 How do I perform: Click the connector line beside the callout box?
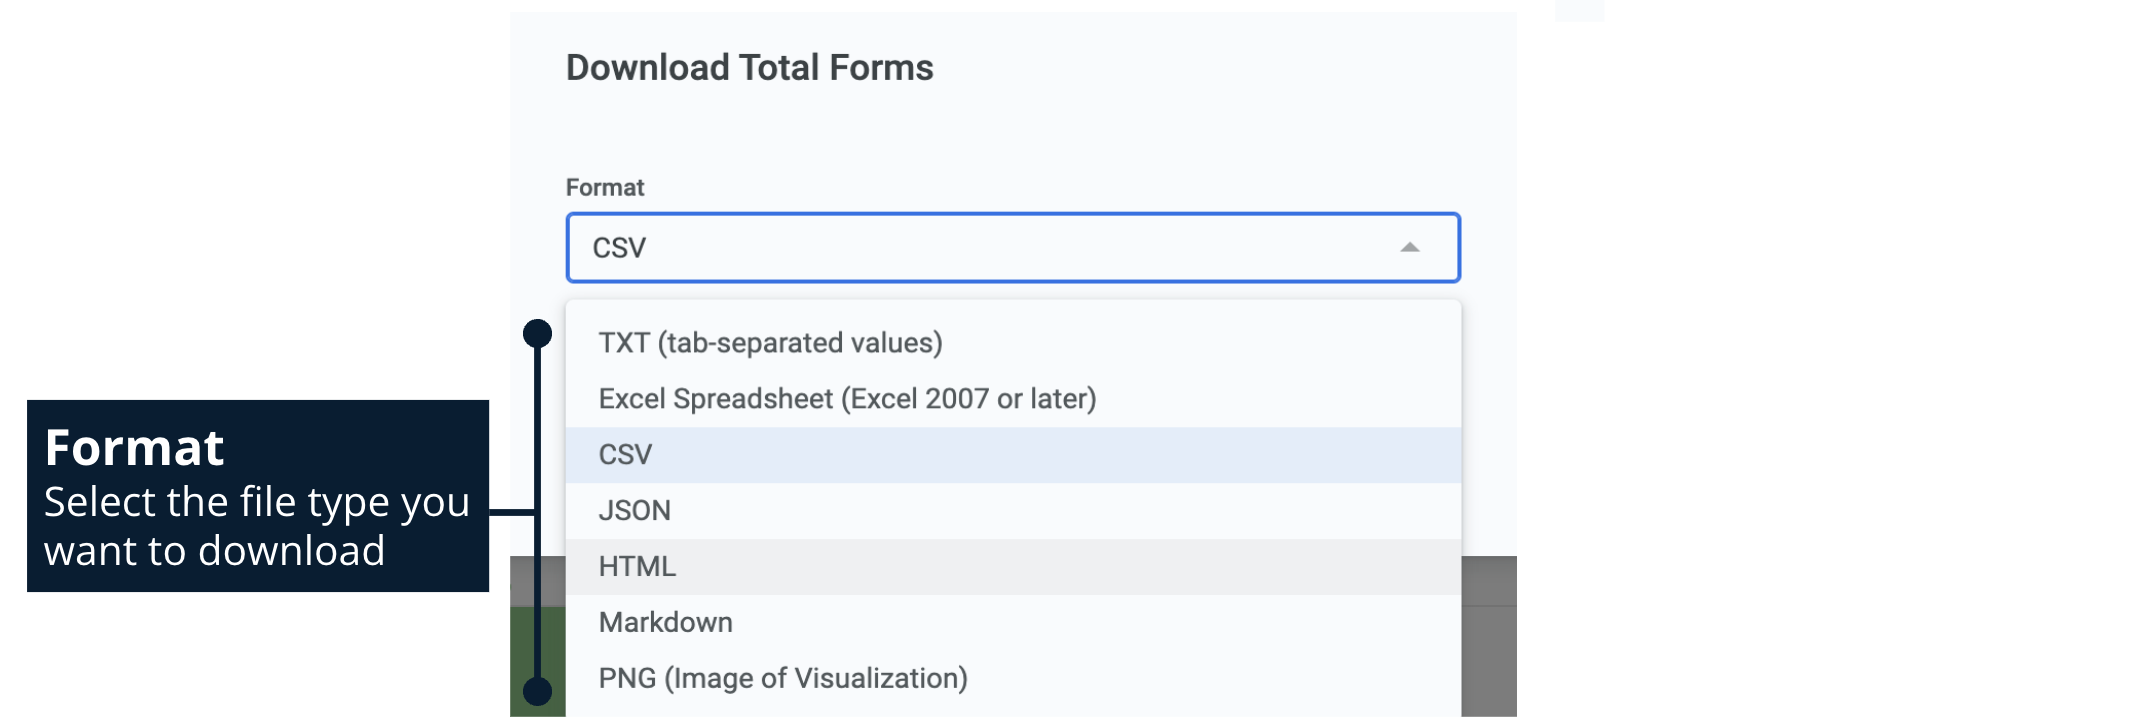tap(511, 512)
